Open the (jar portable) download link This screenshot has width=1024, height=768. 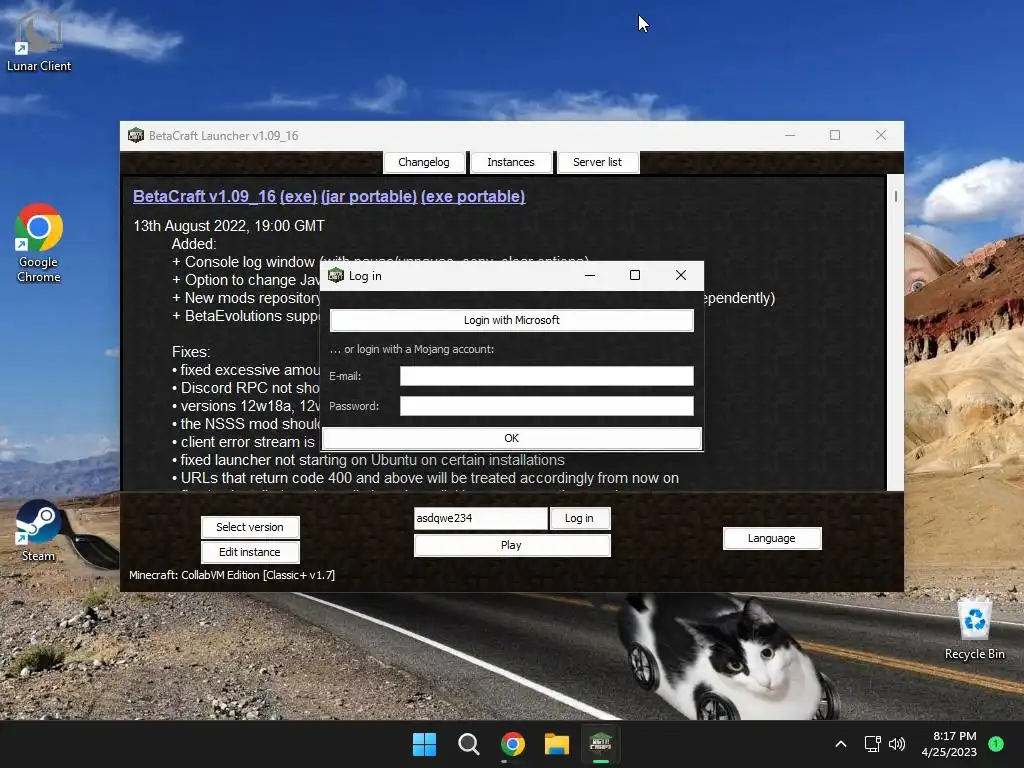[x=369, y=197]
